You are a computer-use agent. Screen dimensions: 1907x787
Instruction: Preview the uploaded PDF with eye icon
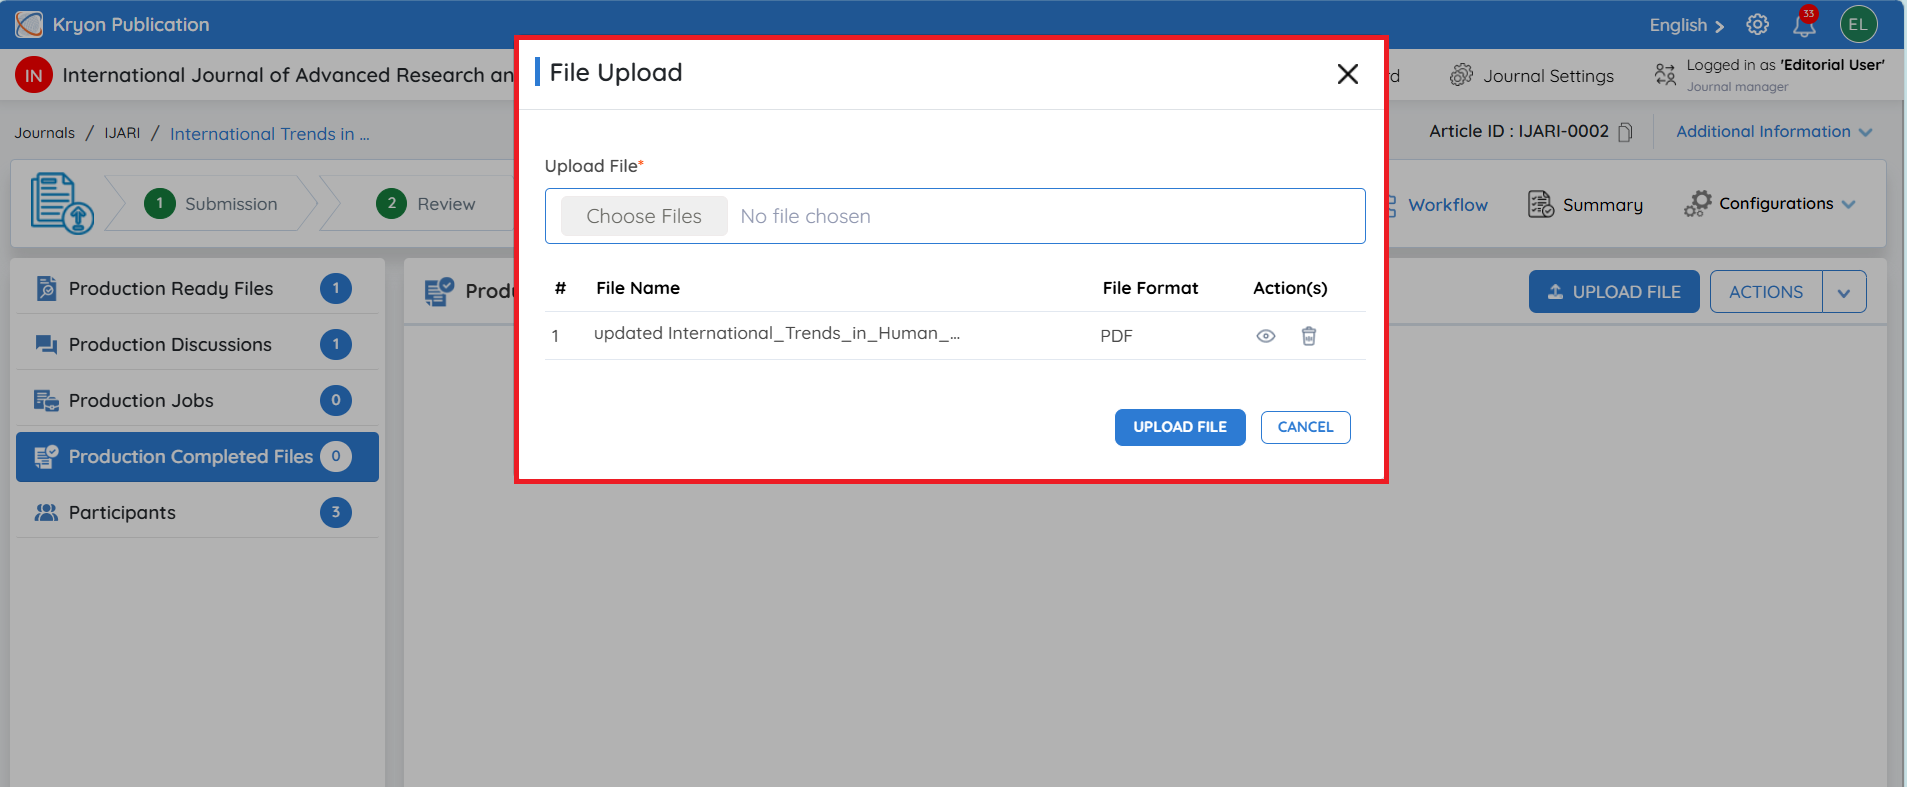tap(1265, 336)
